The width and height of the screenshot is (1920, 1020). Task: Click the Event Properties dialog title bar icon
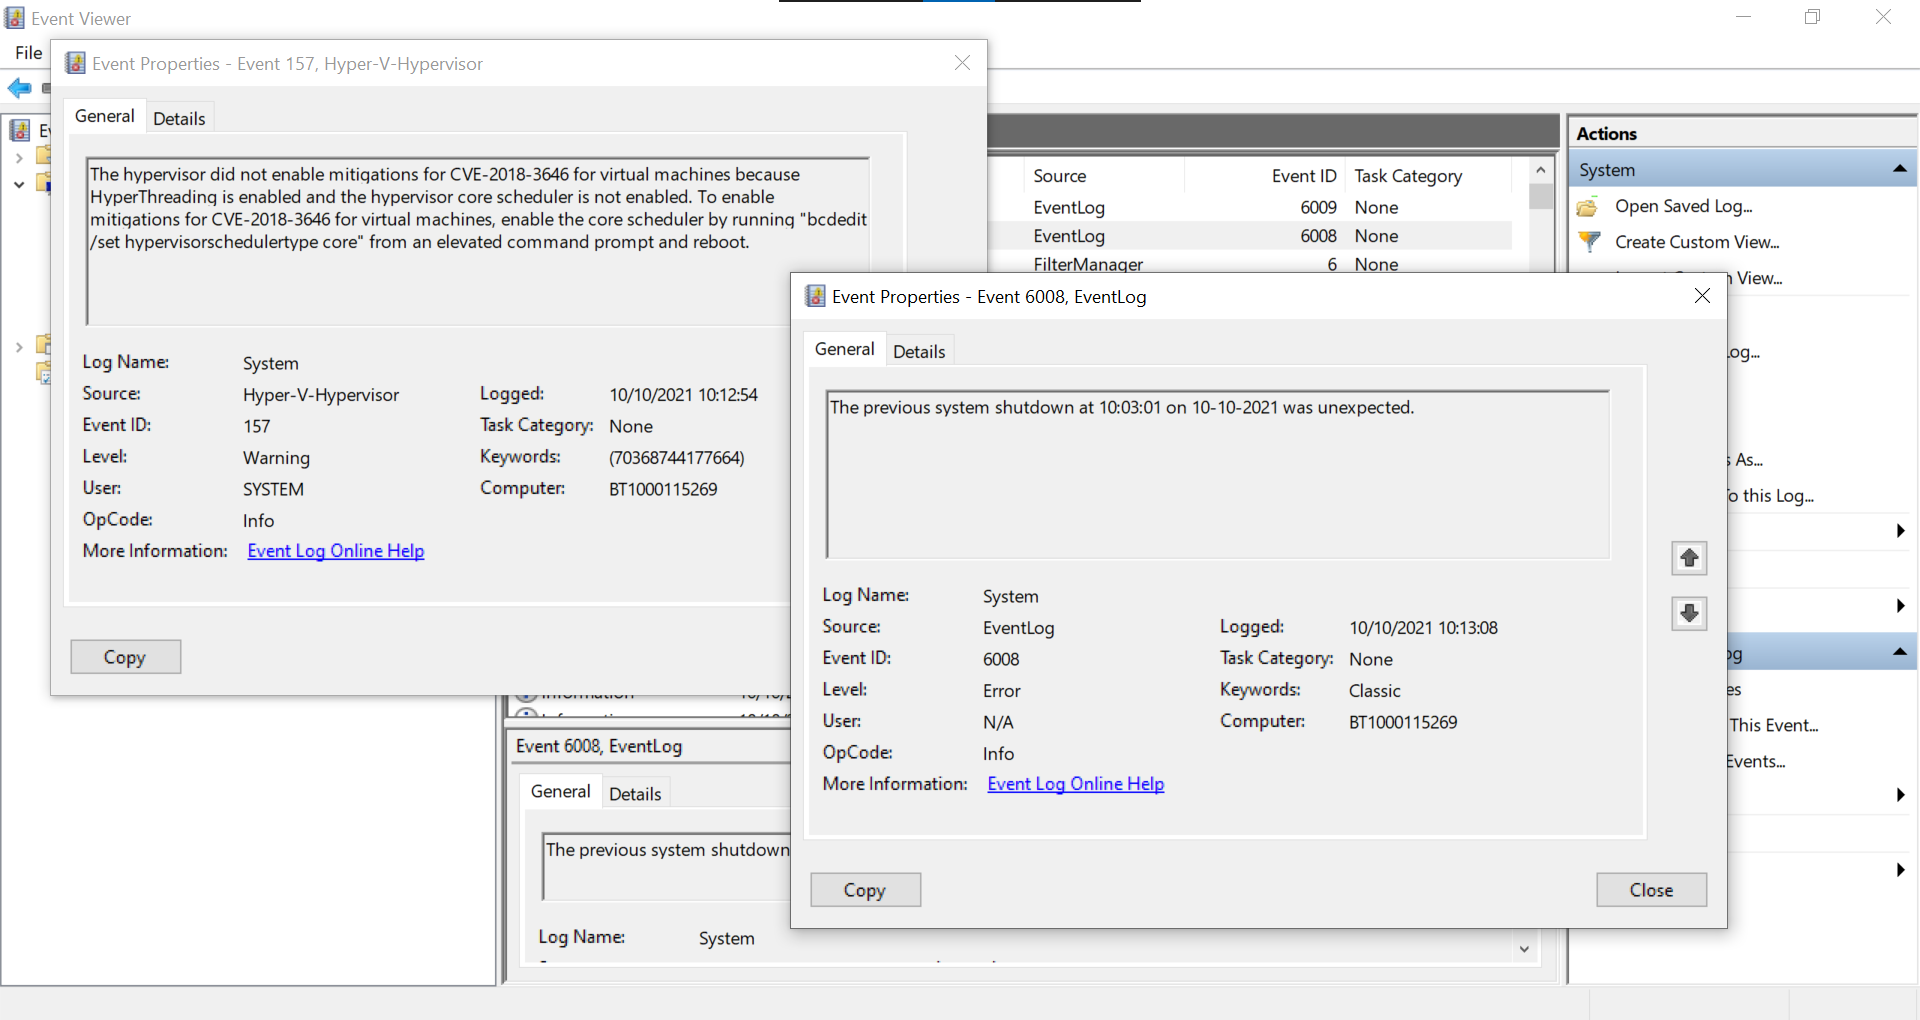[x=814, y=296]
